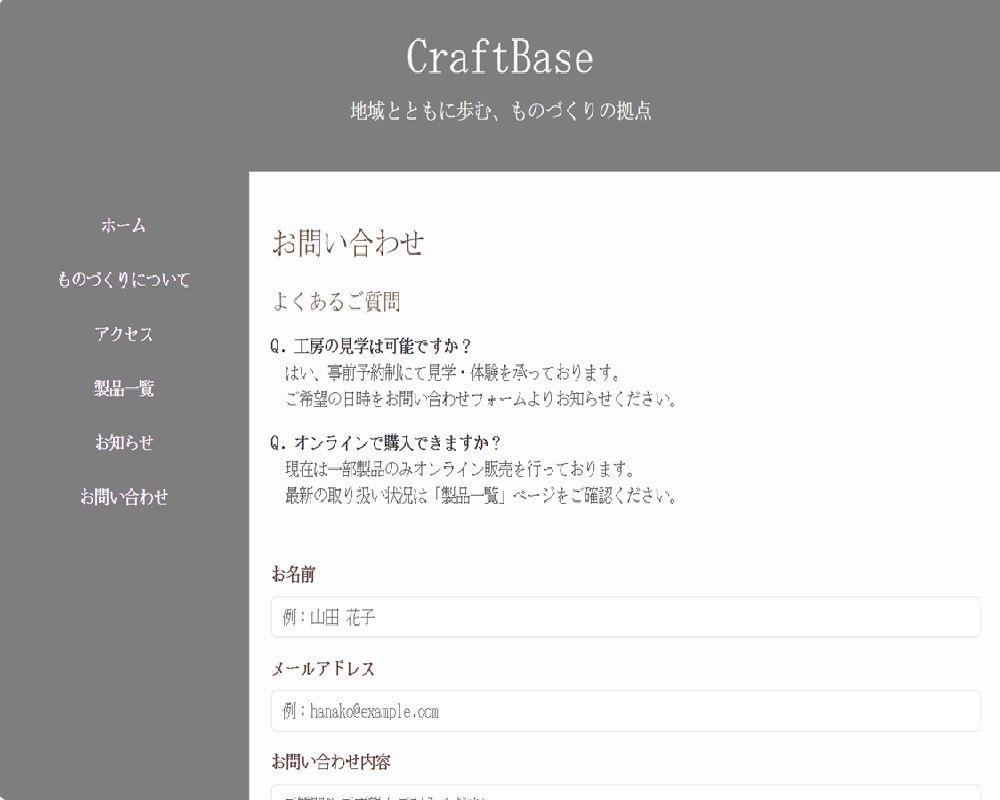The height and width of the screenshot is (800, 1000).
Task: Open the 製品一覧 page link
Action: click(x=124, y=390)
